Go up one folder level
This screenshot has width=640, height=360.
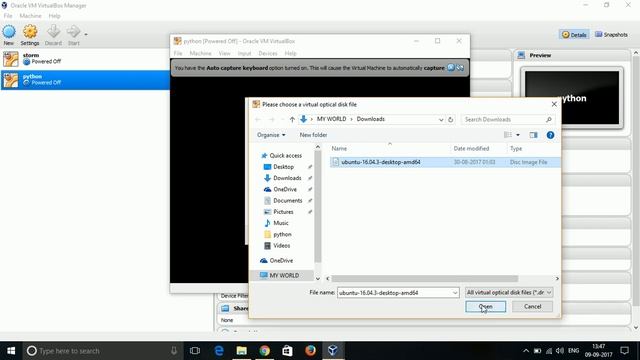[292, 120]
